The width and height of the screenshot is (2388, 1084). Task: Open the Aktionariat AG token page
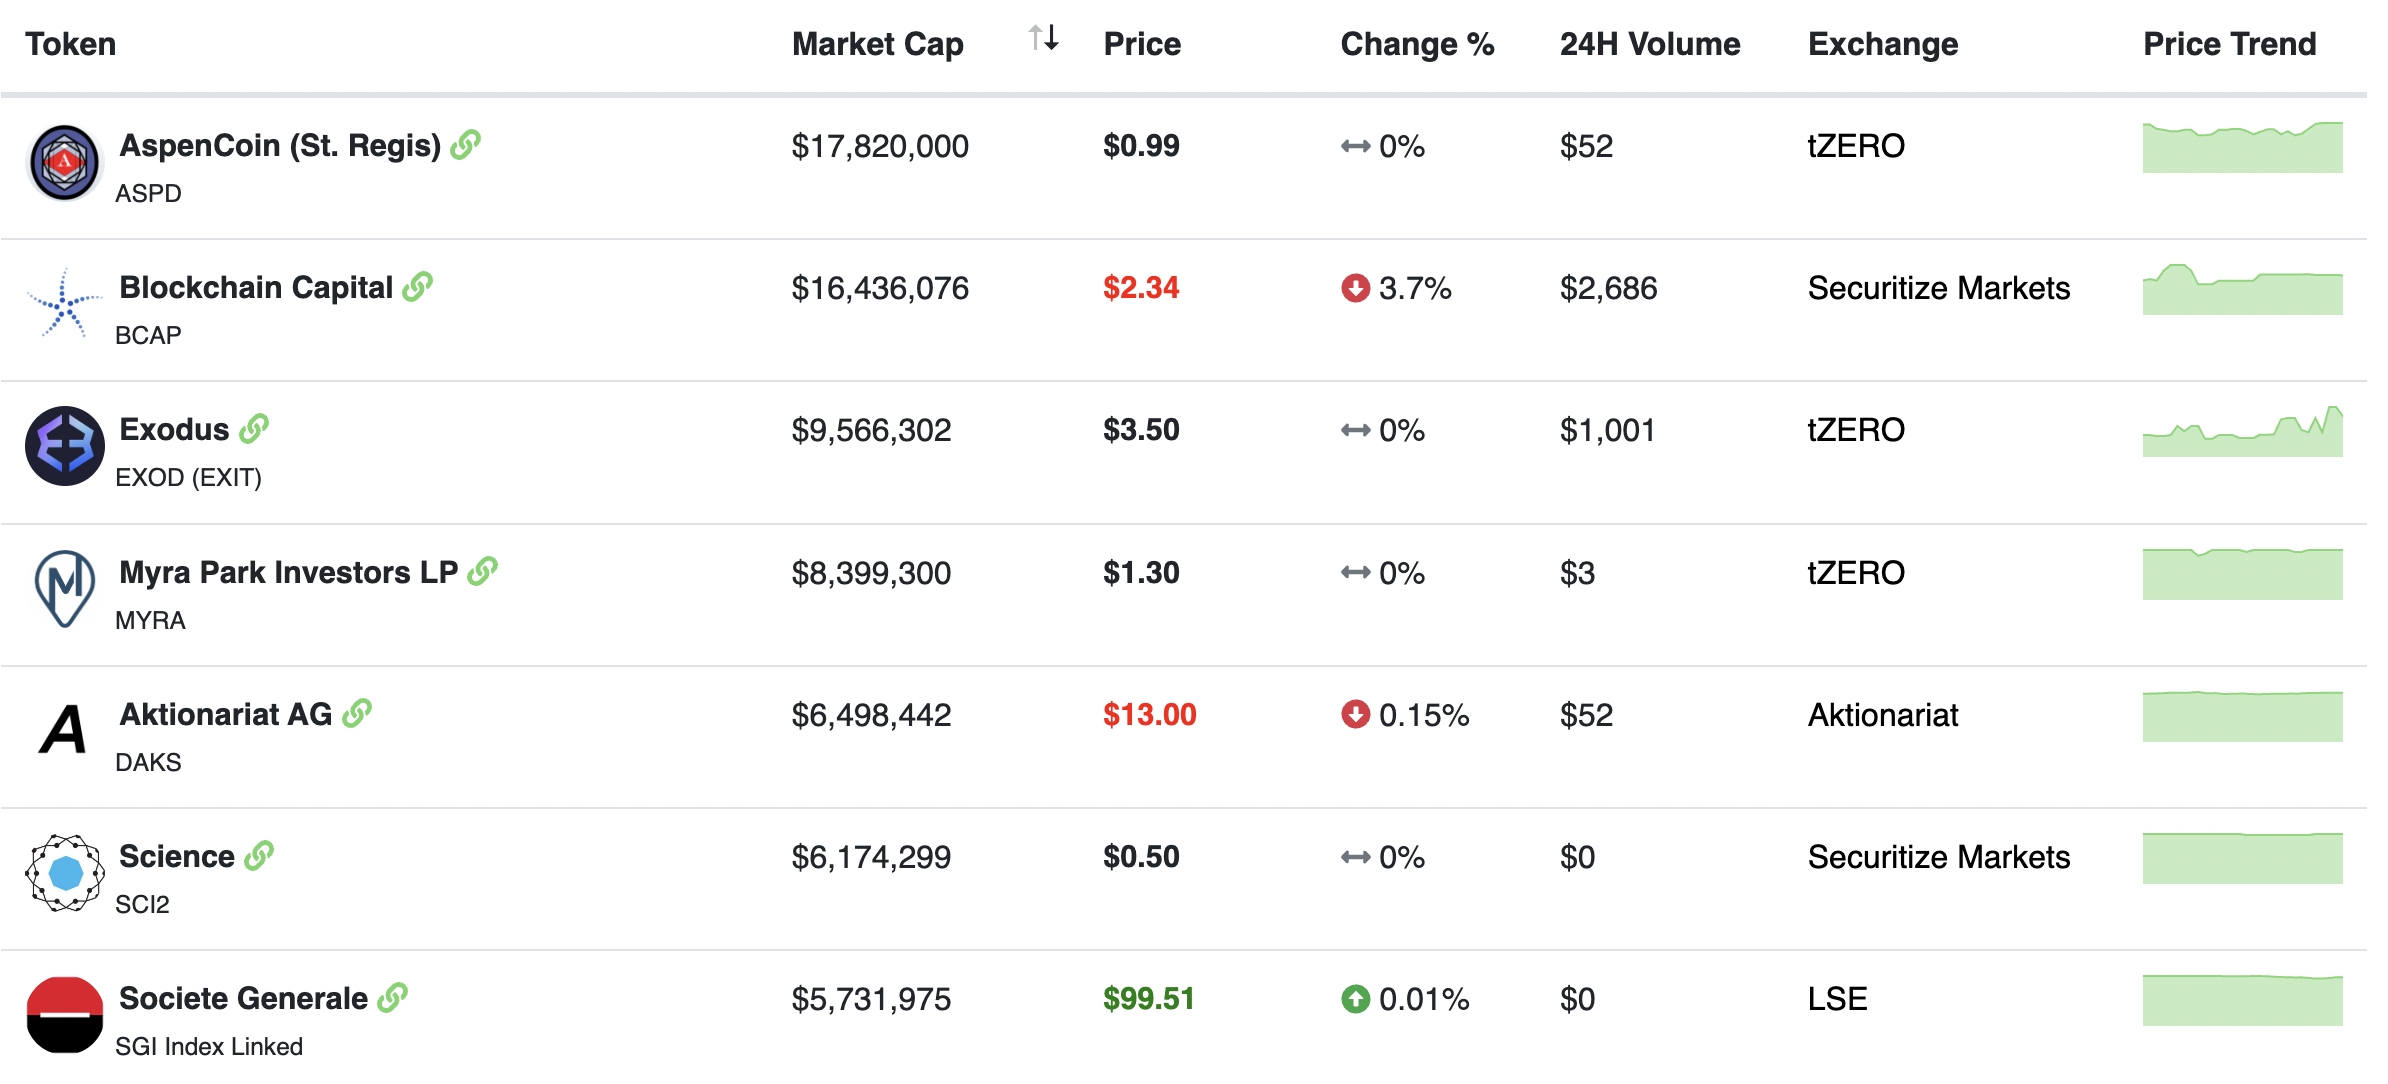(x=226, y=714)
